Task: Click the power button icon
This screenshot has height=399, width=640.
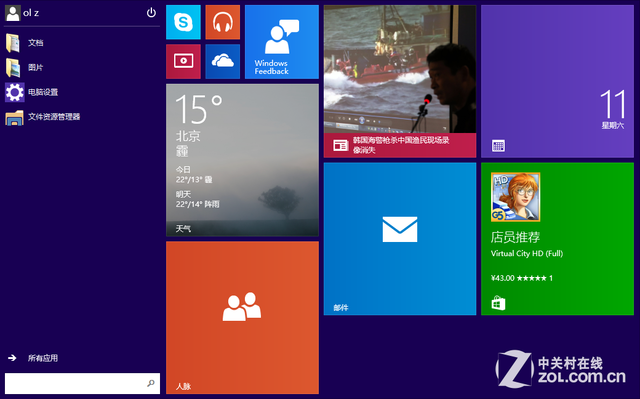Action: click(151, 13)
